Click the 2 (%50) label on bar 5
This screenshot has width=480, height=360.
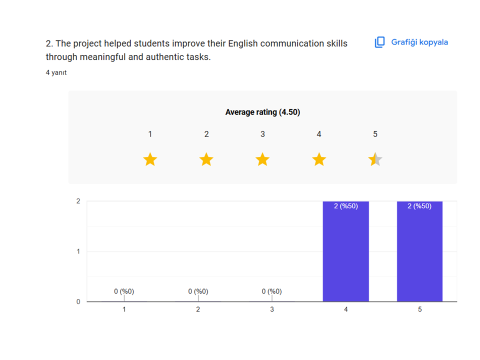[419, 206]
